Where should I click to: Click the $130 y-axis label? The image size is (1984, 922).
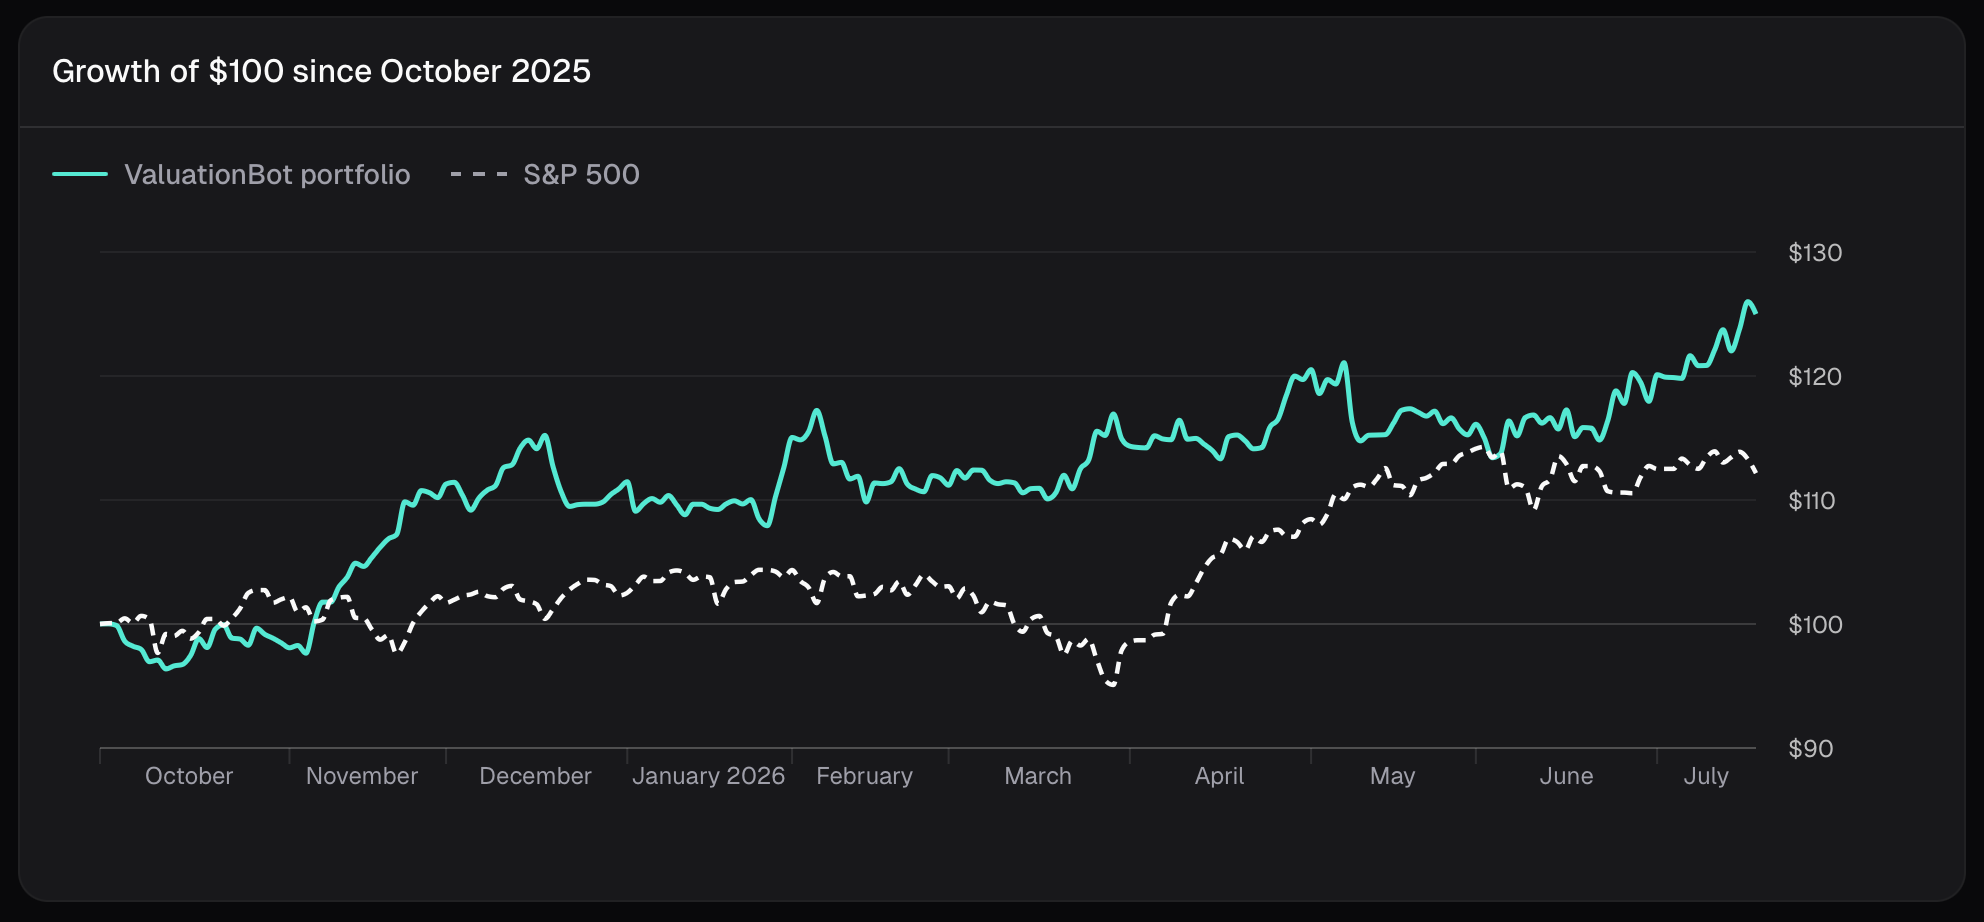tap(1815, 253)
